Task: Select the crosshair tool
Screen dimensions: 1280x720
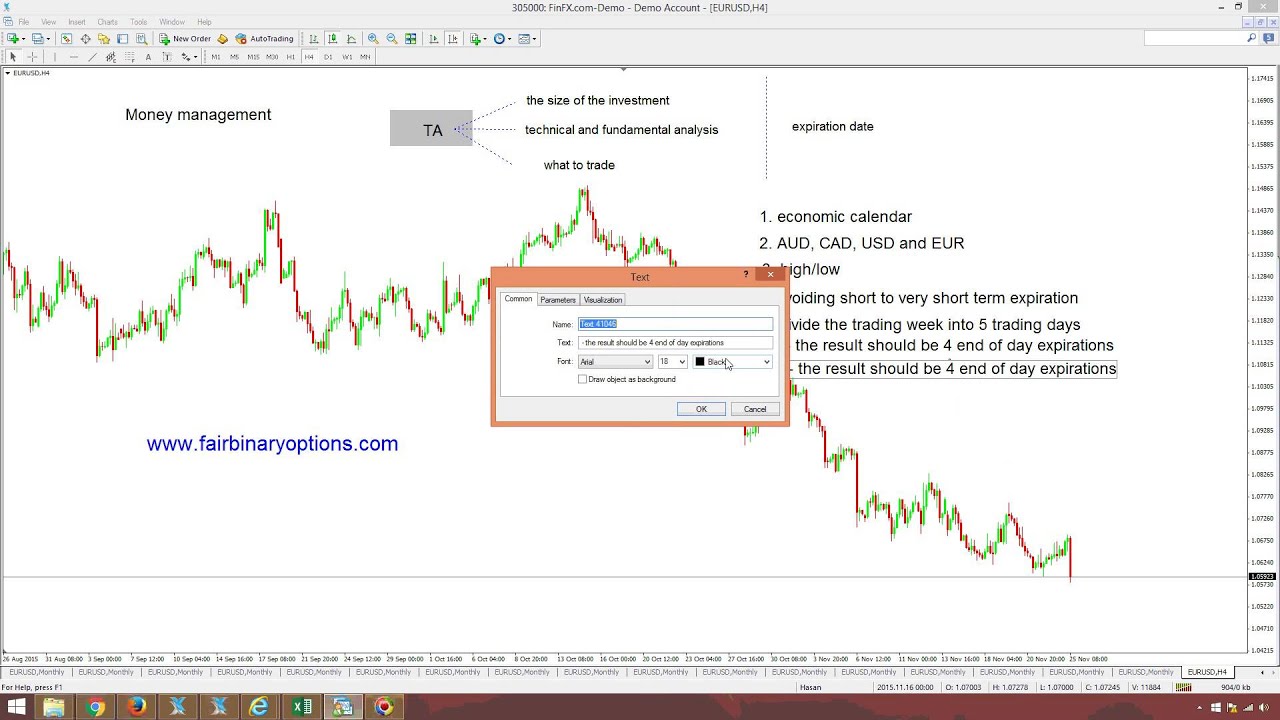Action: (x=32, y=57)
